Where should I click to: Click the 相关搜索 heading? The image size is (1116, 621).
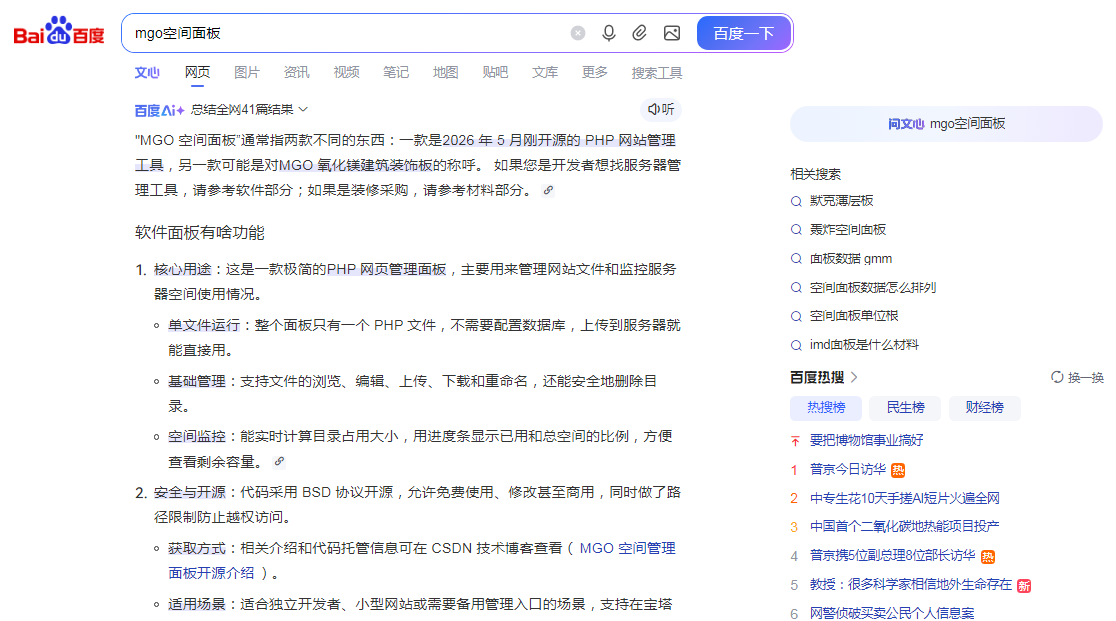[x=816, y=174]
